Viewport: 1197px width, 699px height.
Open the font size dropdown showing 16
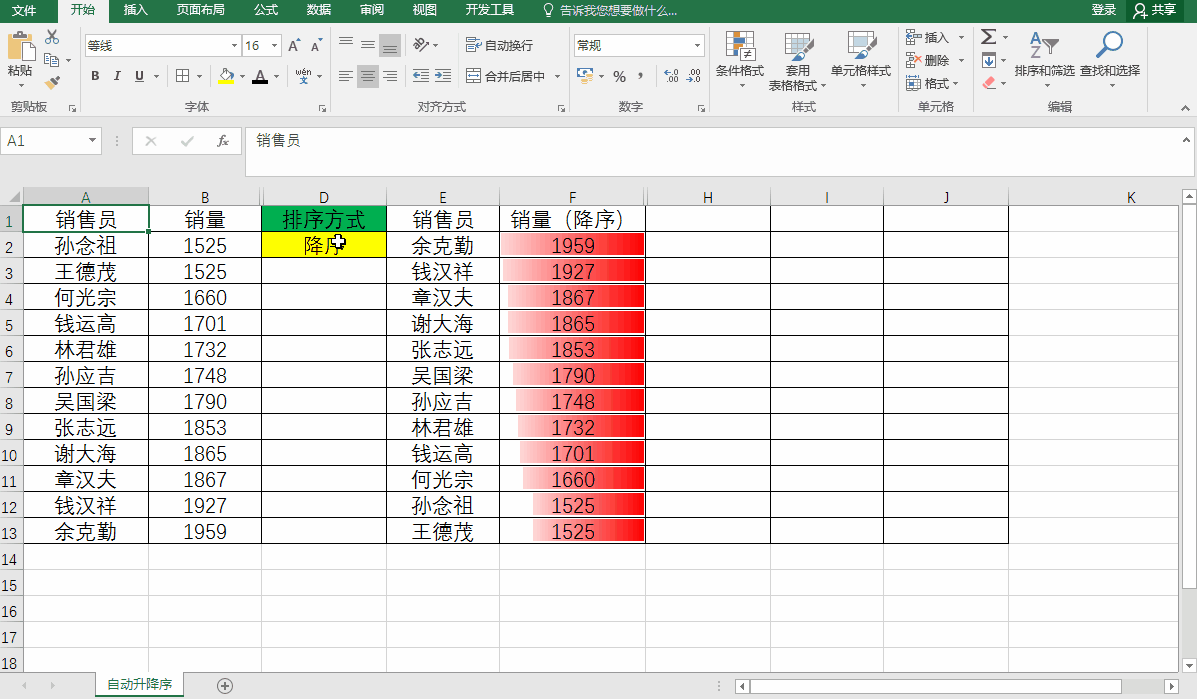275,46
